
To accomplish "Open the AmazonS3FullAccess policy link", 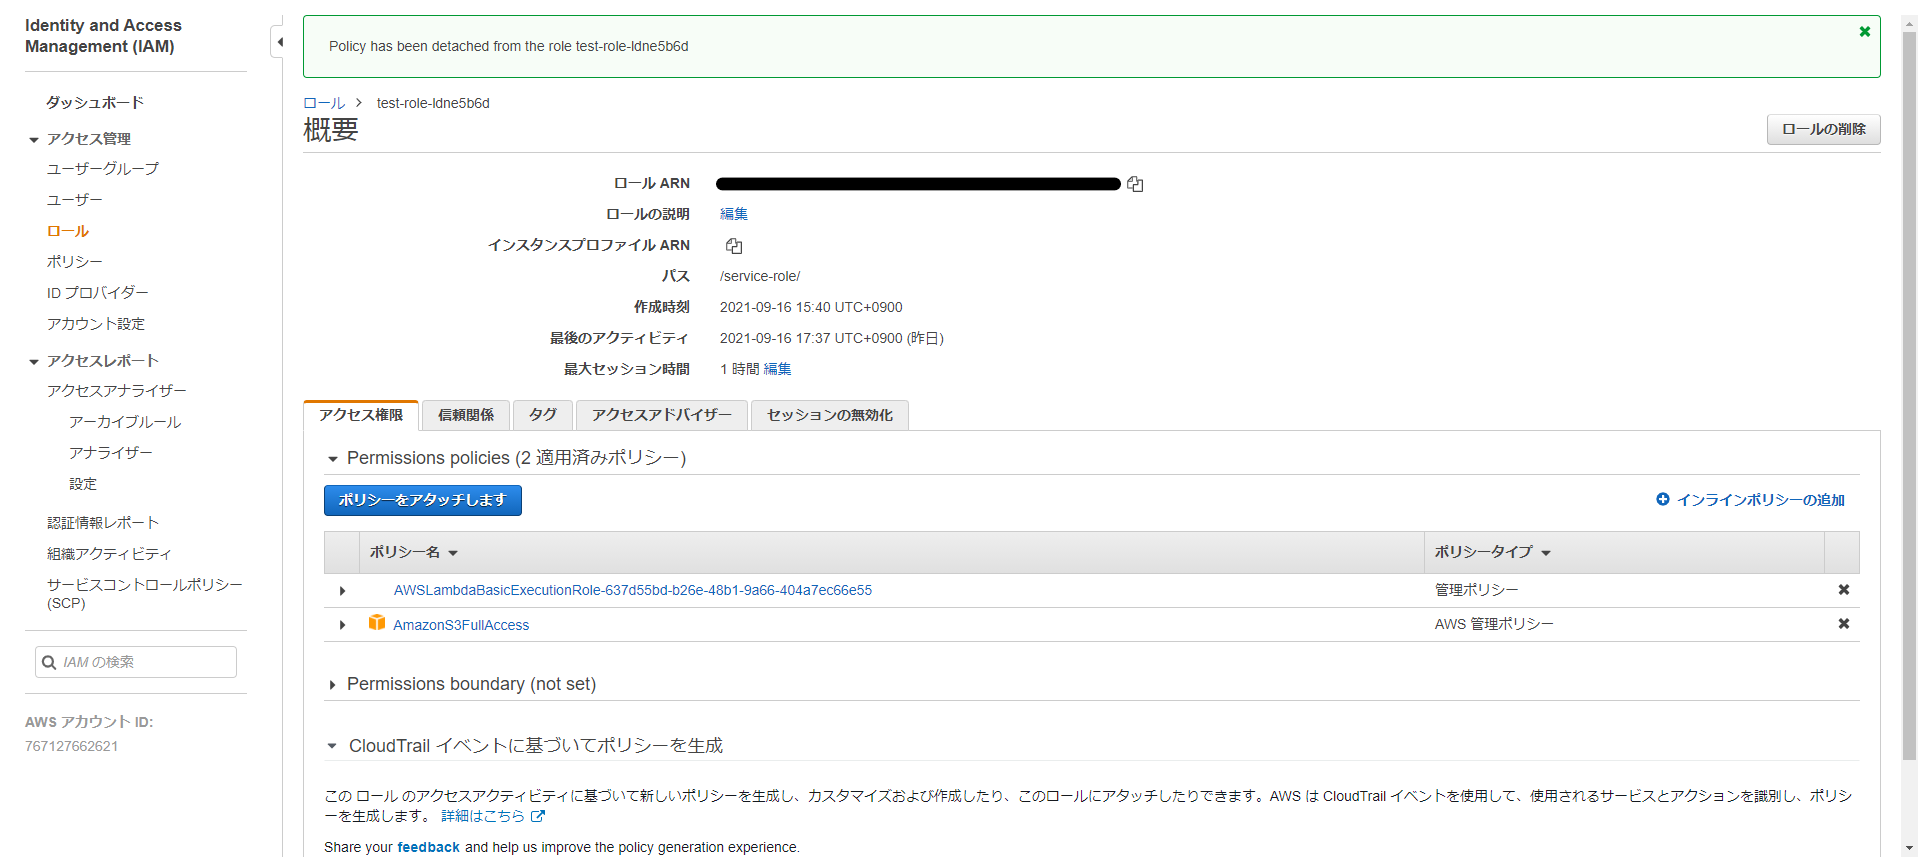I will [461, 625].
